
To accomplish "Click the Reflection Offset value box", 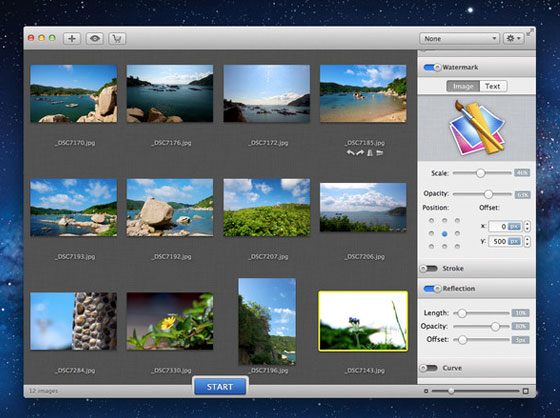I will [520, 340].
